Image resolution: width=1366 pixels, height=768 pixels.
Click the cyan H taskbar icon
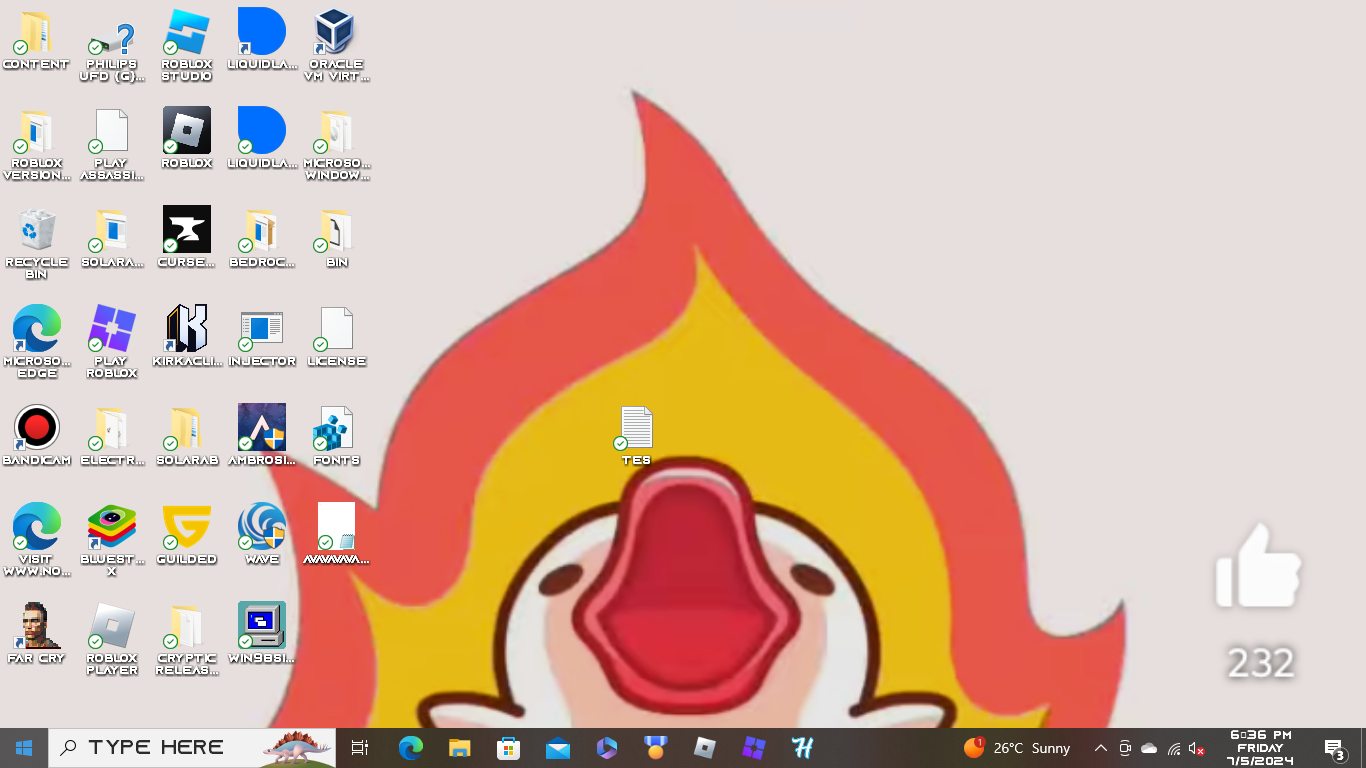point(802,748)
